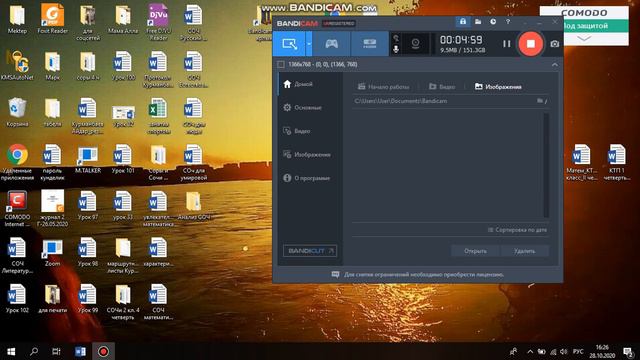
Task: Select the M.TALKER desktop shortcut
Action: point(88,159)
